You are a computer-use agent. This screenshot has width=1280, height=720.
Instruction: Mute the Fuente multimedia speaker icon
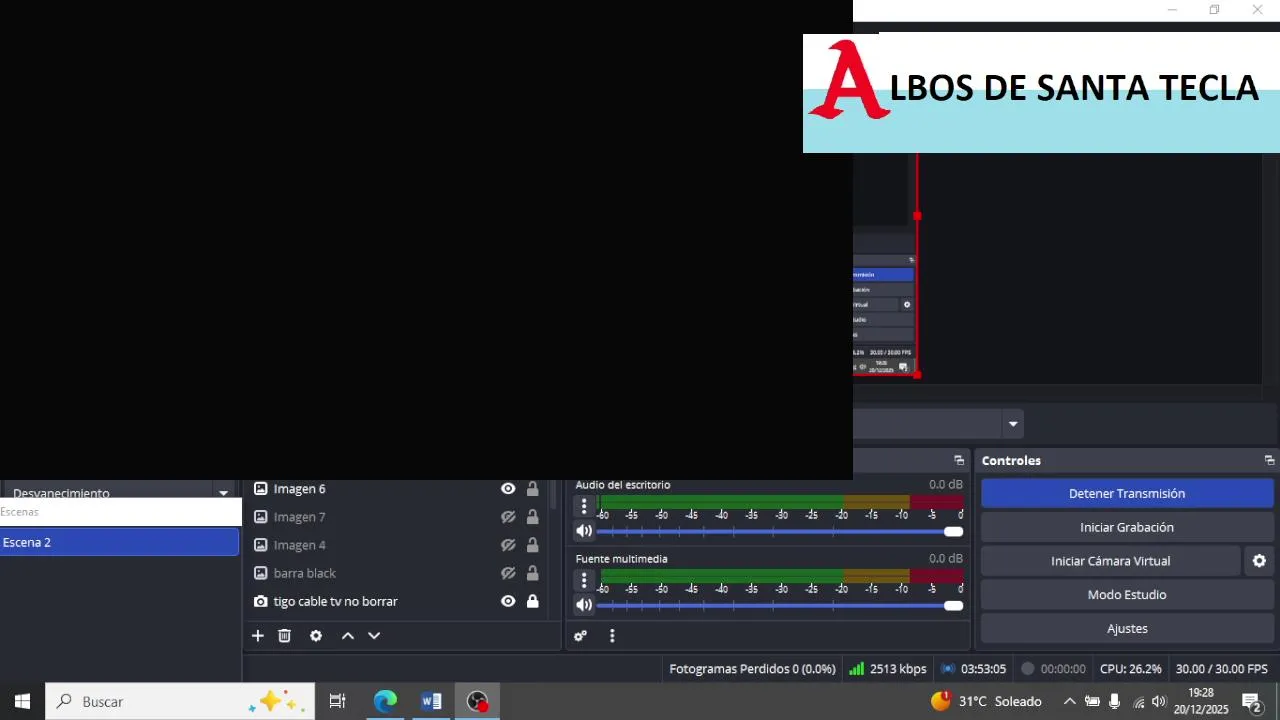click(x=584, y=605)
